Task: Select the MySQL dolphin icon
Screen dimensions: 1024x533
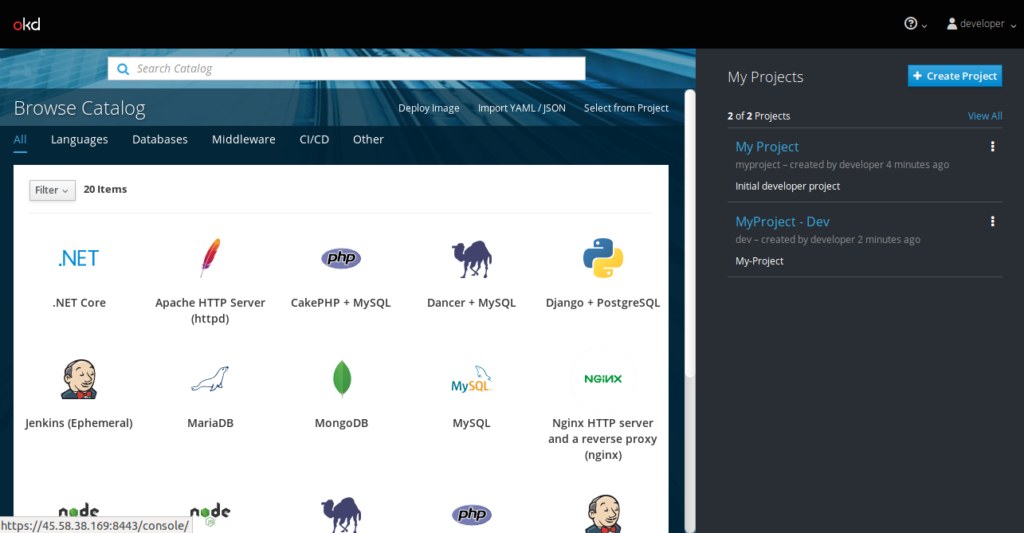Action: tap(472, 379)
